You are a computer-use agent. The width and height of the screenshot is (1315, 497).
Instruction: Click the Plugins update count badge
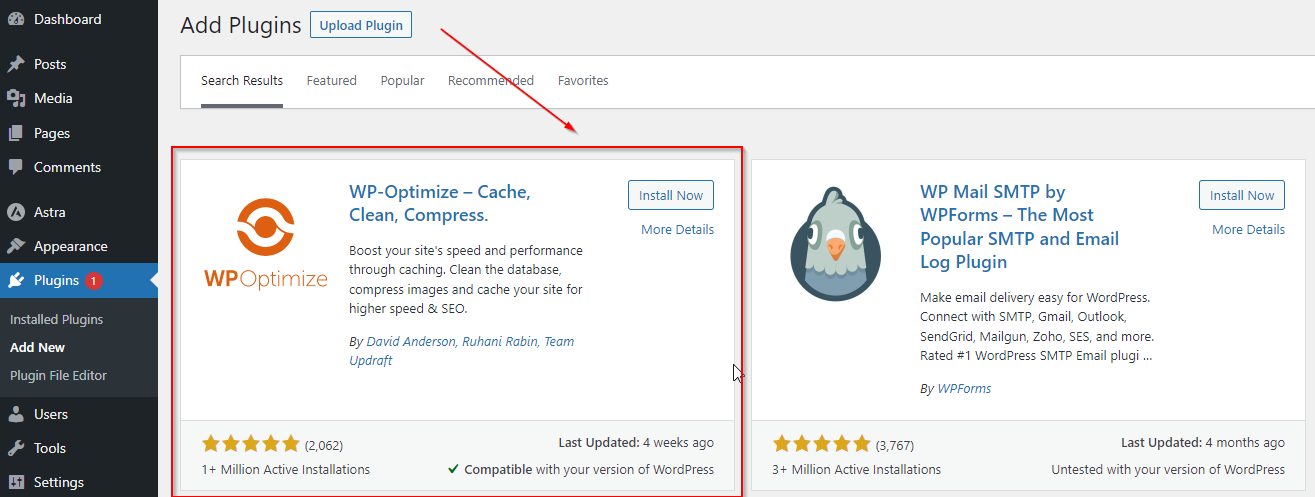93,281
